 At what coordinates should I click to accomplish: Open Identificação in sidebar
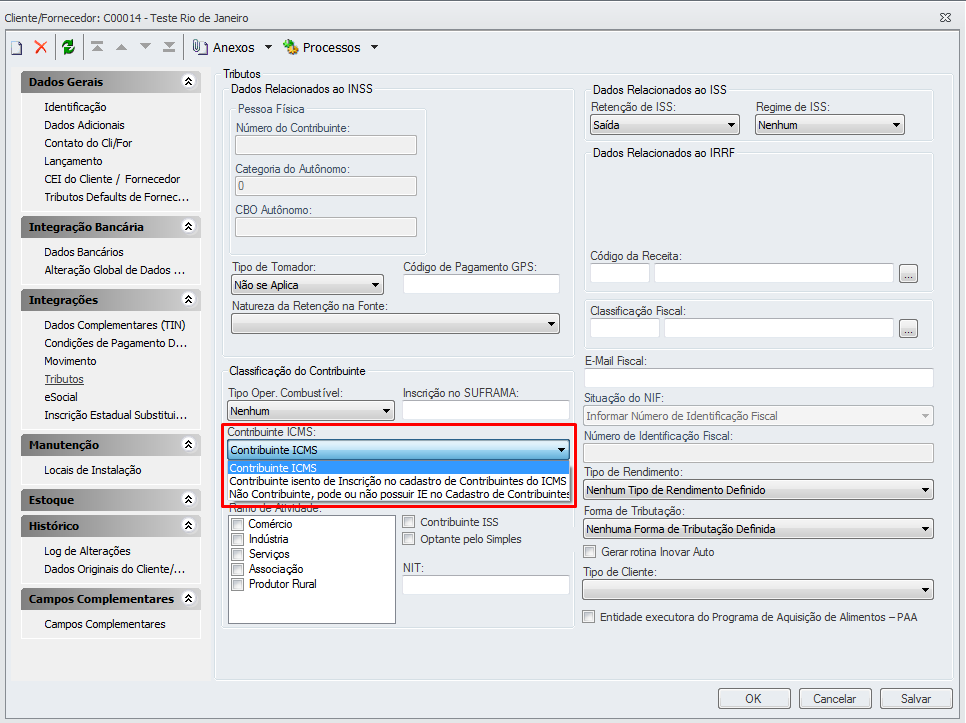click(75, 107)
